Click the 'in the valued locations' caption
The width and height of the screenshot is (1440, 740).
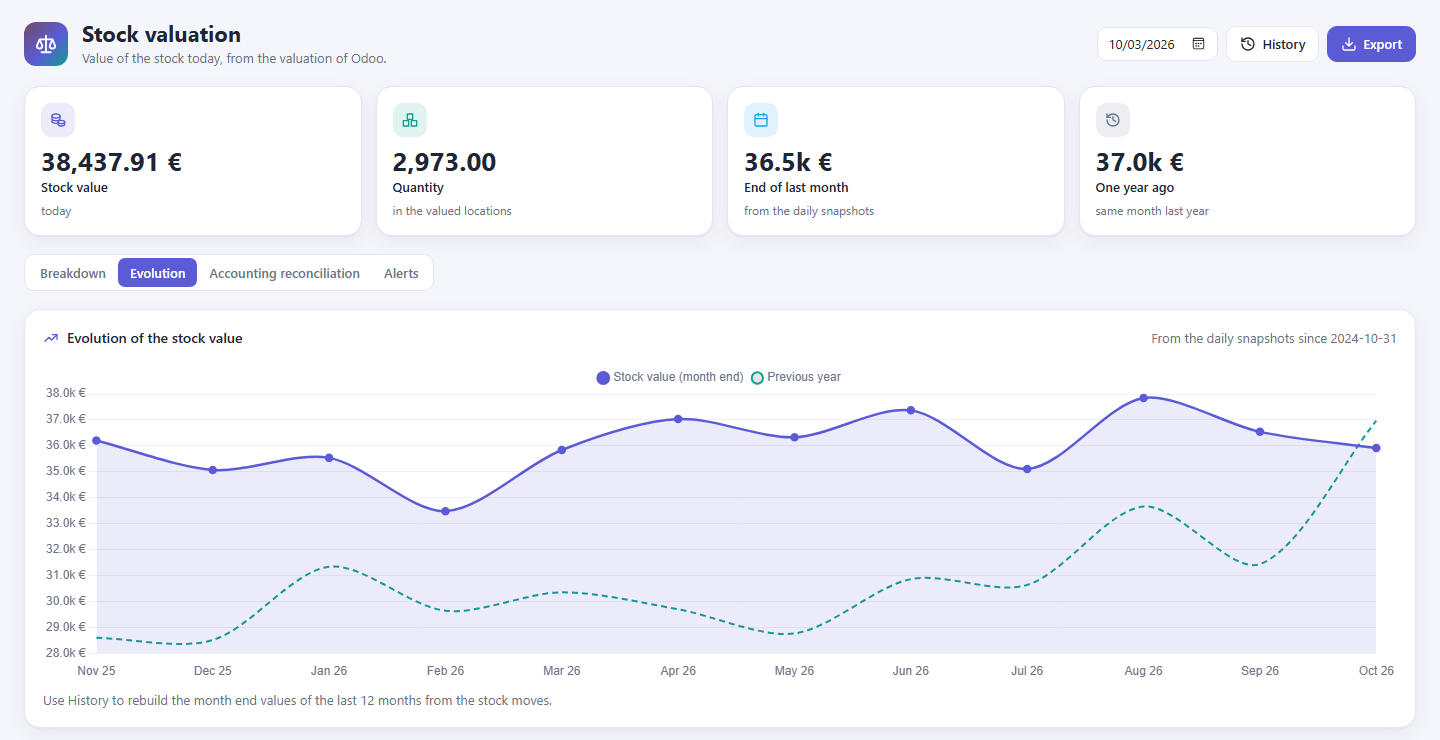tap(452, 211)
